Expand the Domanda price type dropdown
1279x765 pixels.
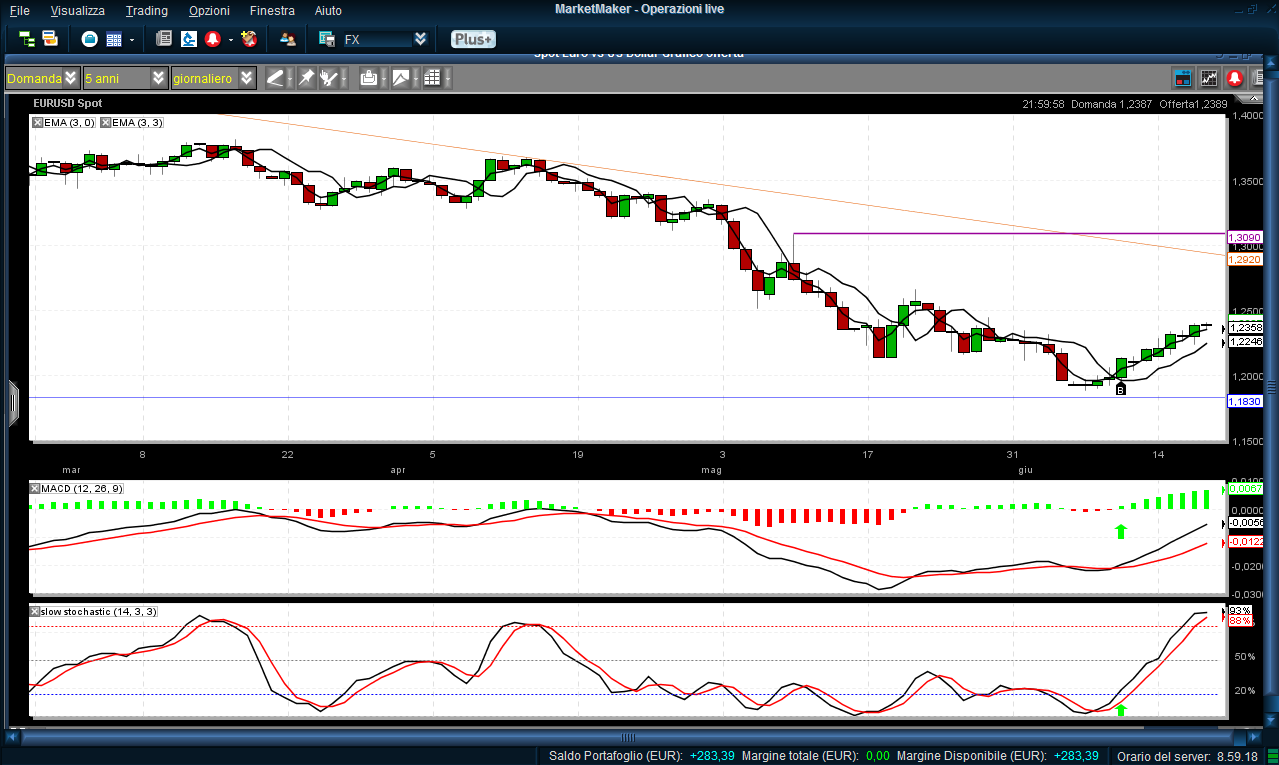(70, 78)
